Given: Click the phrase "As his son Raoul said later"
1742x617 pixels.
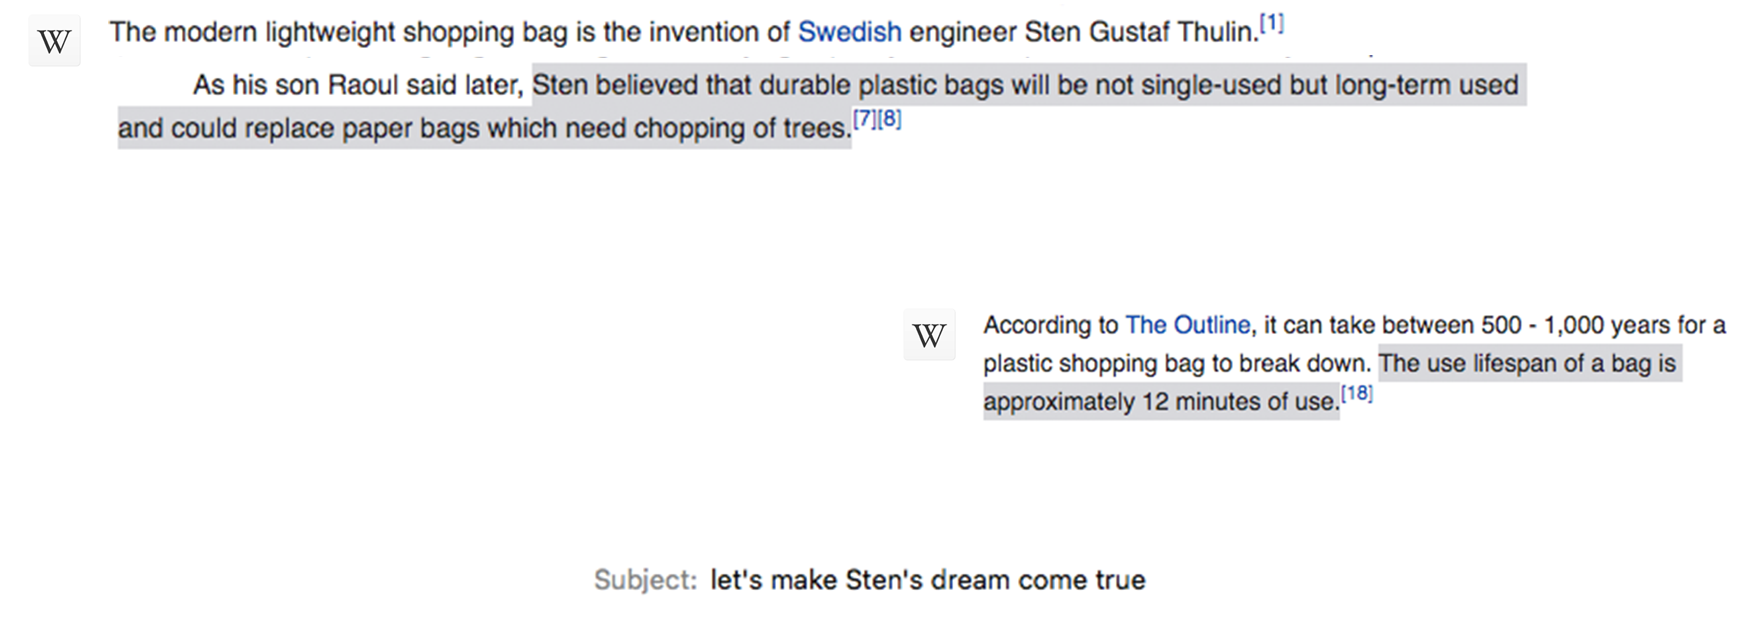Looking at the screenshot, I should [357, 85].
